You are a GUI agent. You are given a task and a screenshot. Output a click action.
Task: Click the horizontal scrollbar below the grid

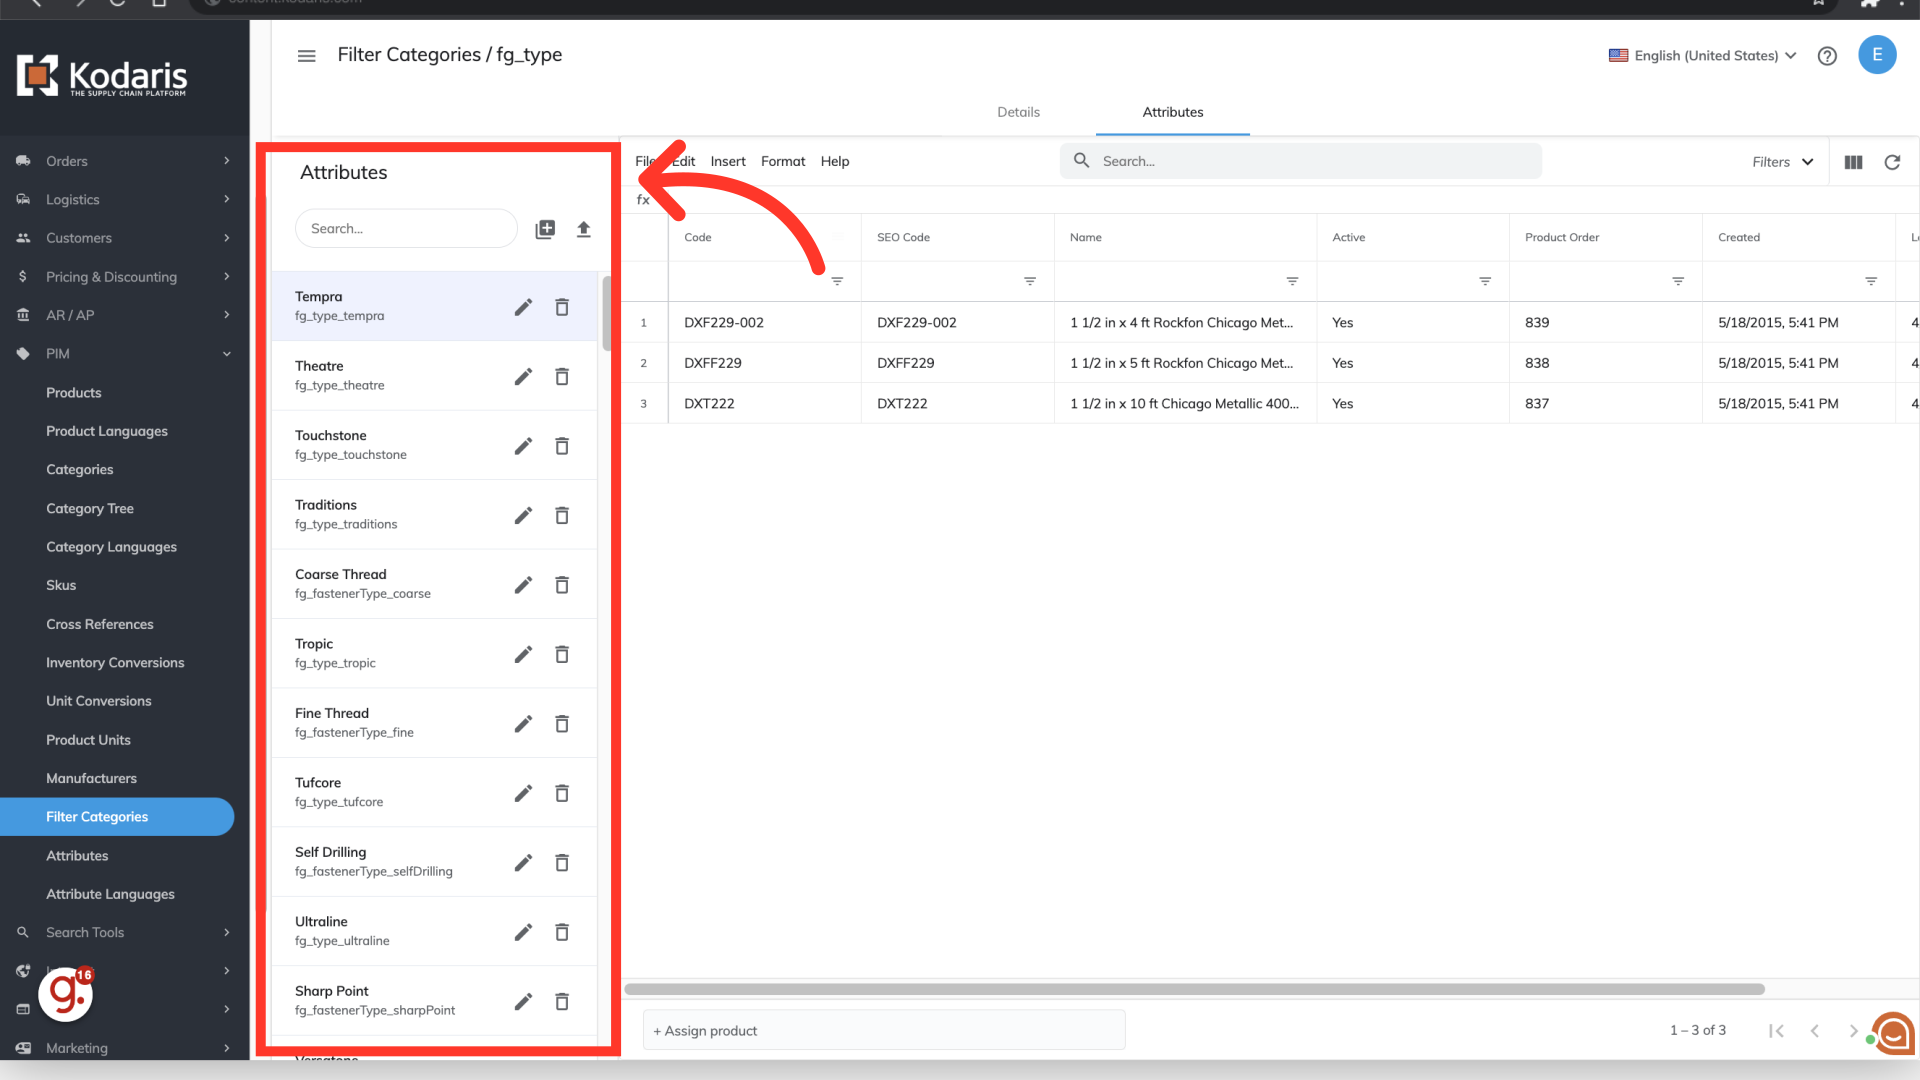pos(1194,989)
